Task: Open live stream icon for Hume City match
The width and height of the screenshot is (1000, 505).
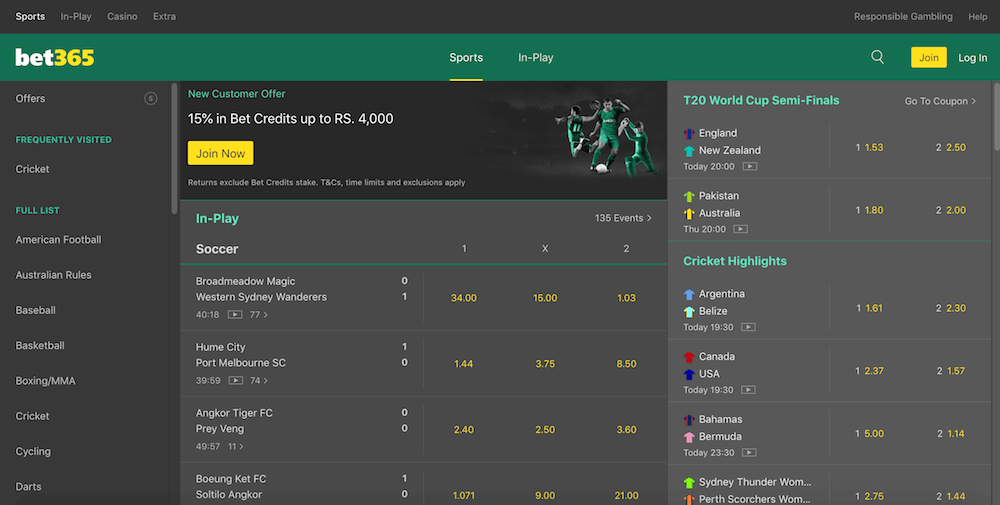Action: point(235,380)
